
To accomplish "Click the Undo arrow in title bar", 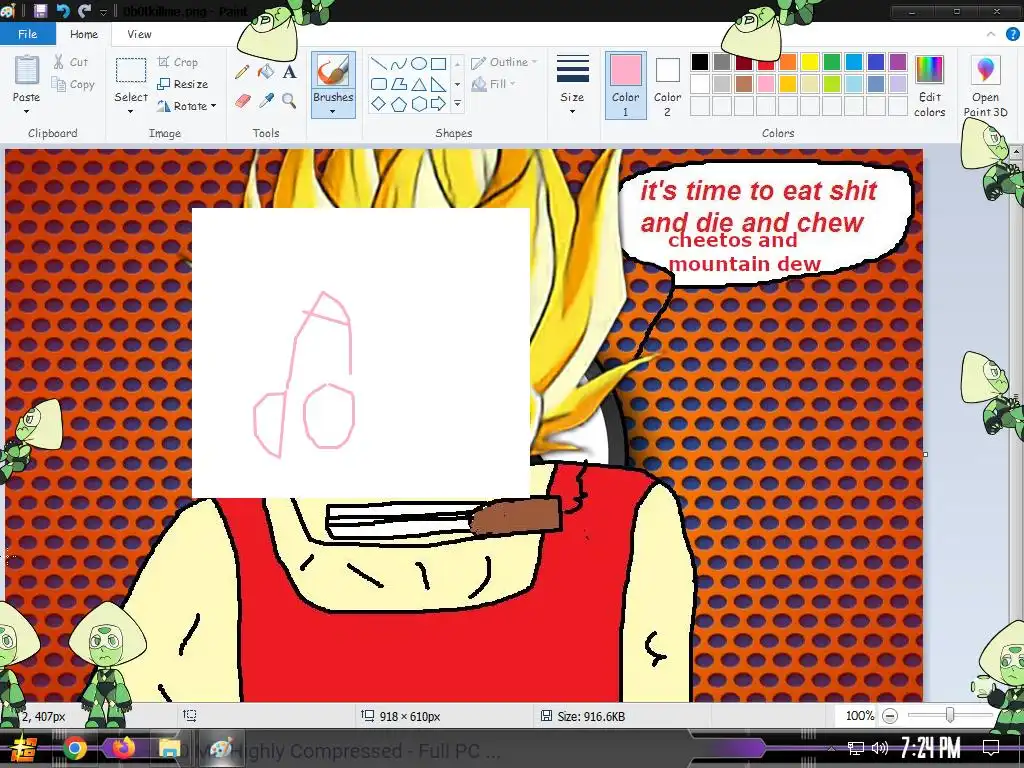I will point(63,11).
